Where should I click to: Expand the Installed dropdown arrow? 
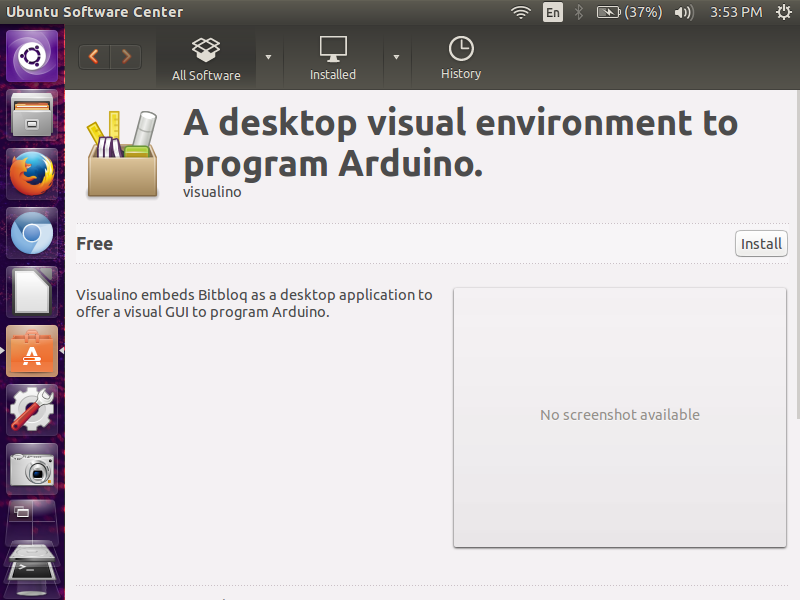coord(396,57)
